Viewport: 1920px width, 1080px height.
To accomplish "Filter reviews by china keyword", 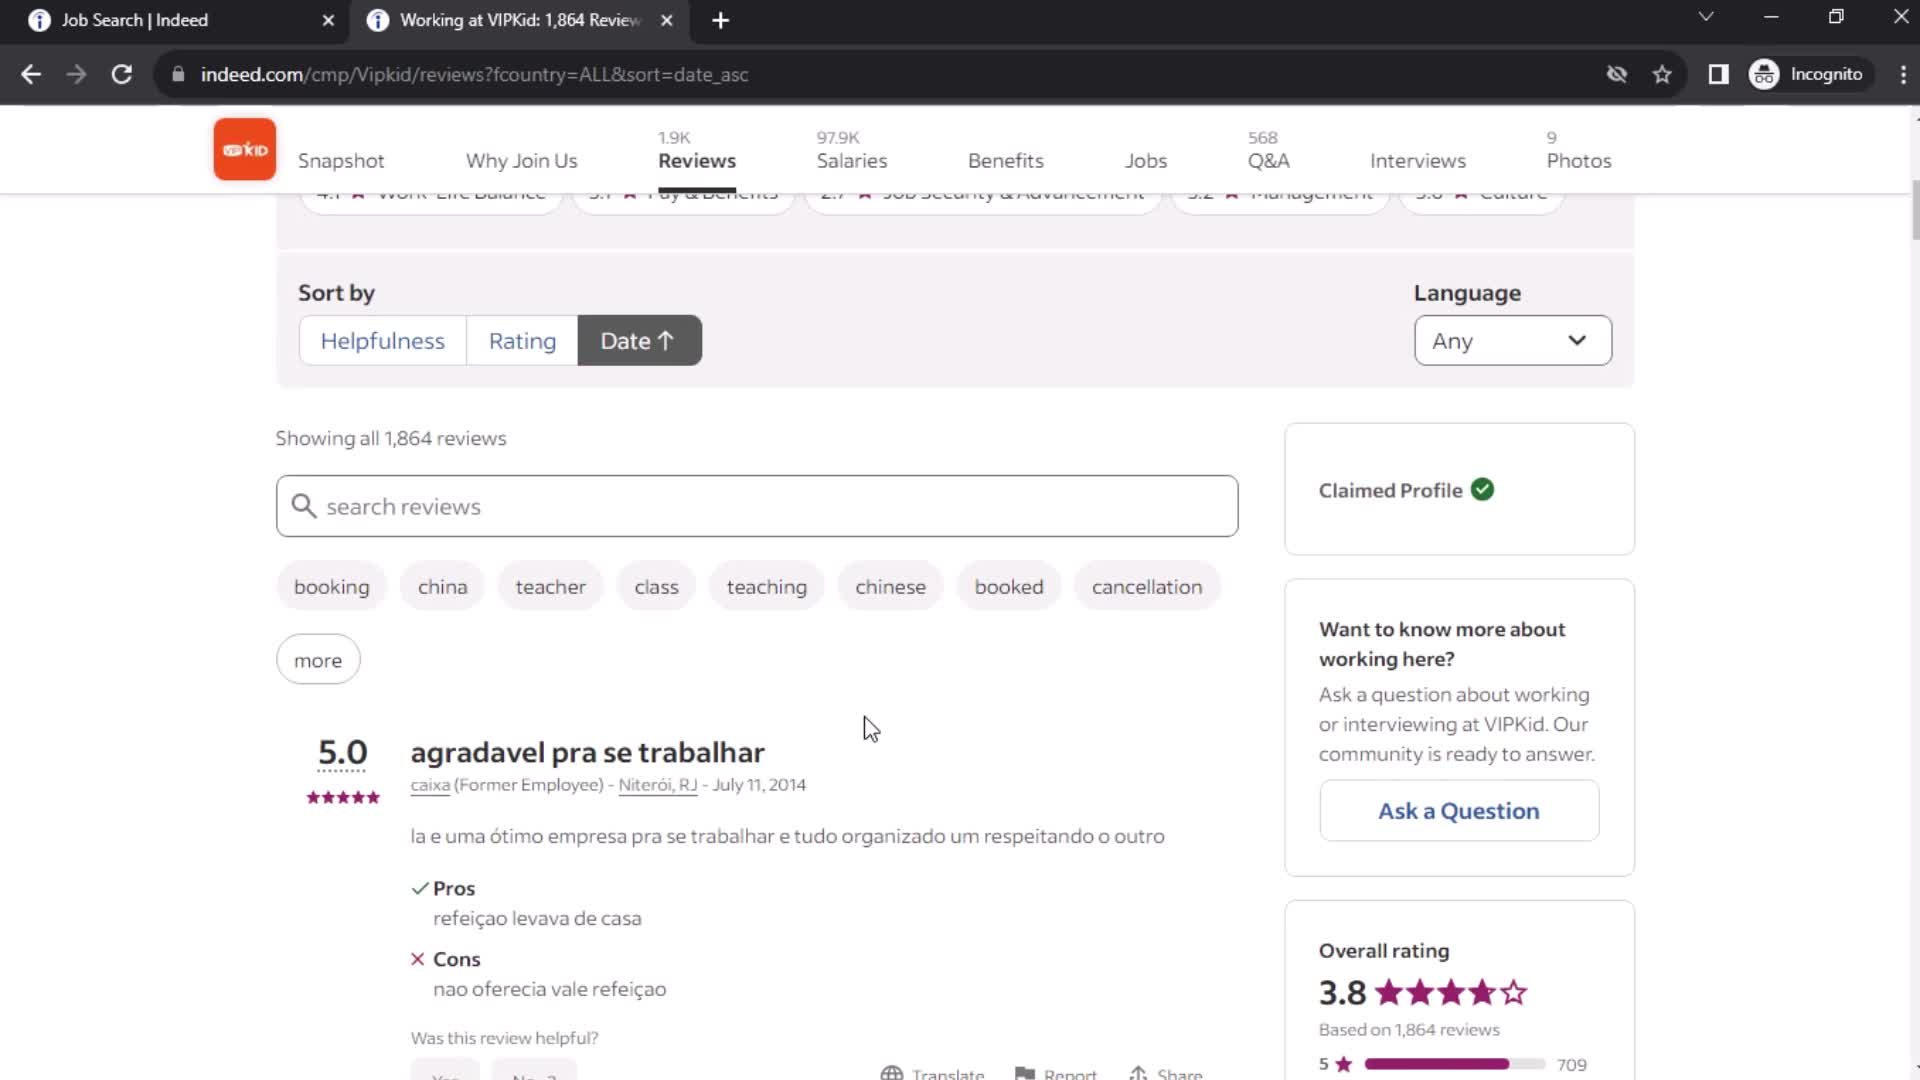I will coord(442,587).
